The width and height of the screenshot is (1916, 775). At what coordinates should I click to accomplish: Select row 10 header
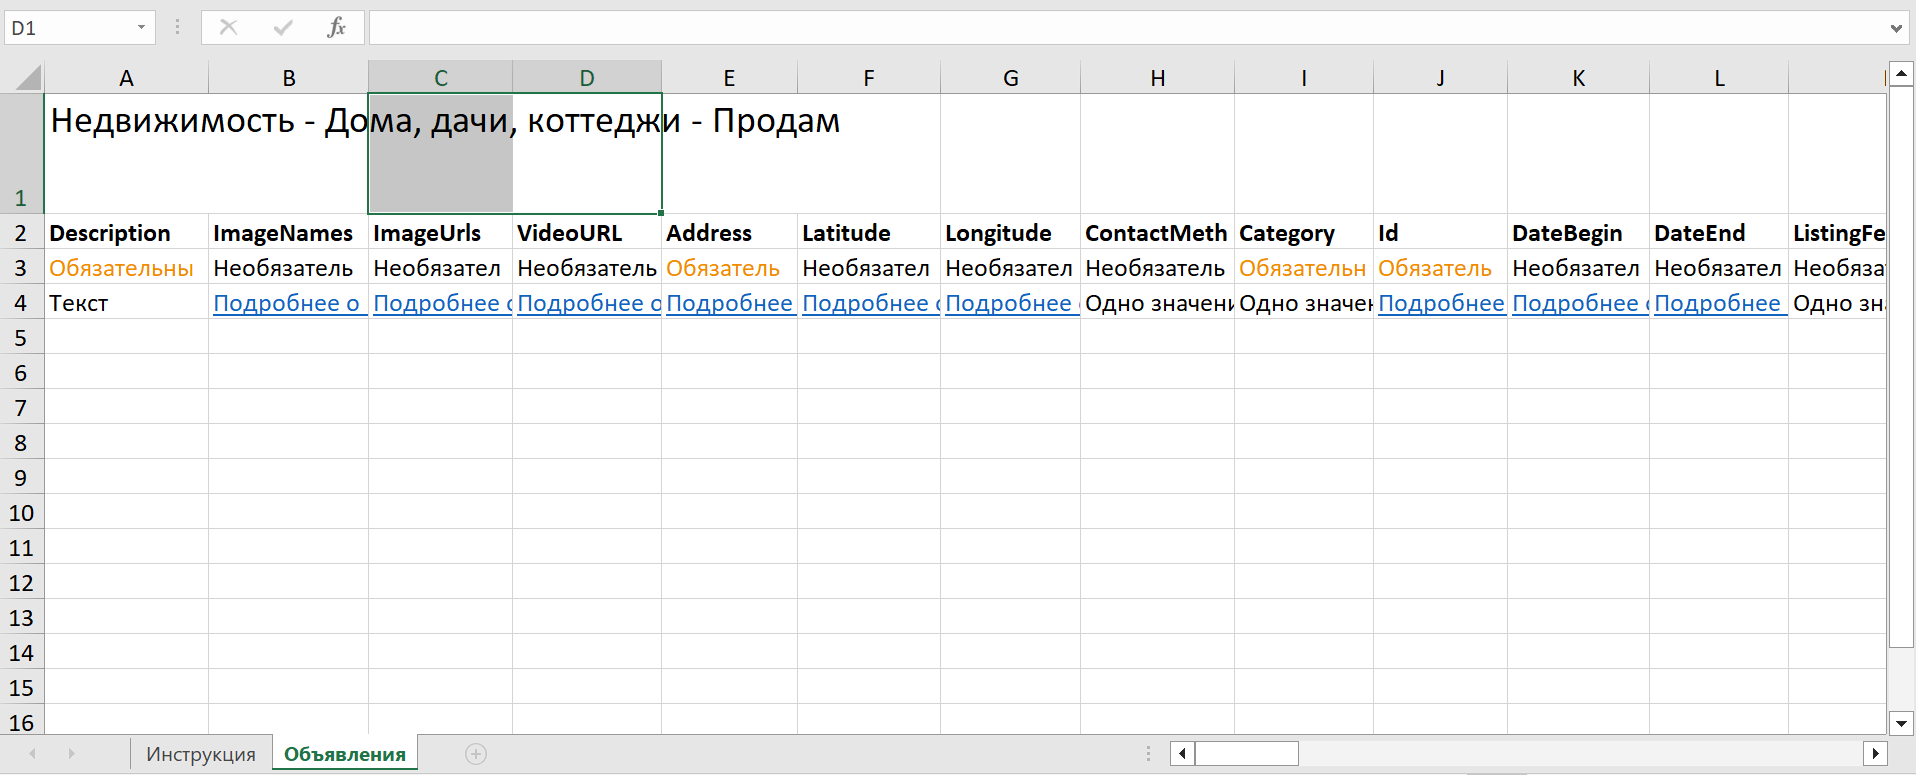pos(21,513)
